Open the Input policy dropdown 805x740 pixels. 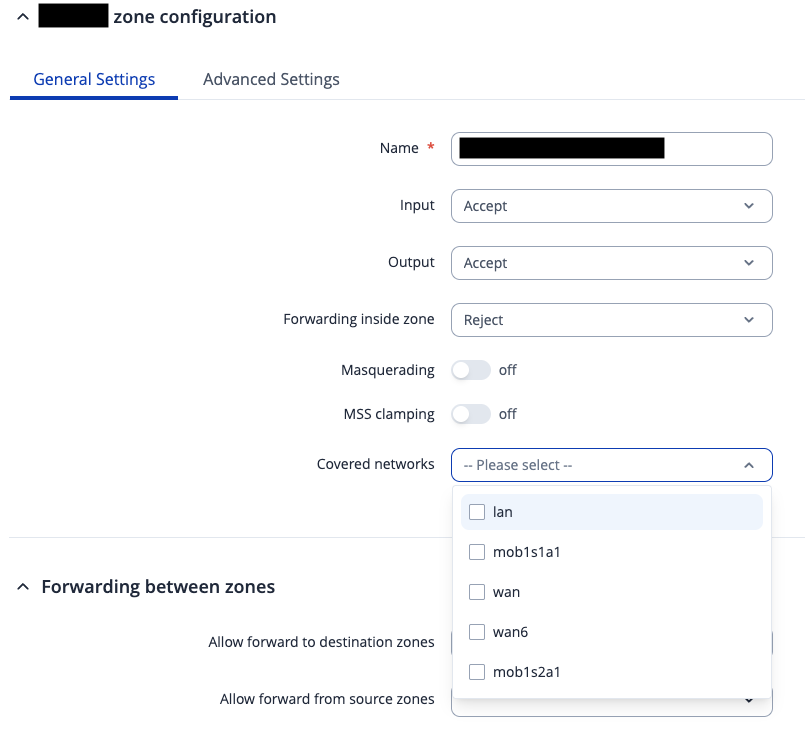611,206
